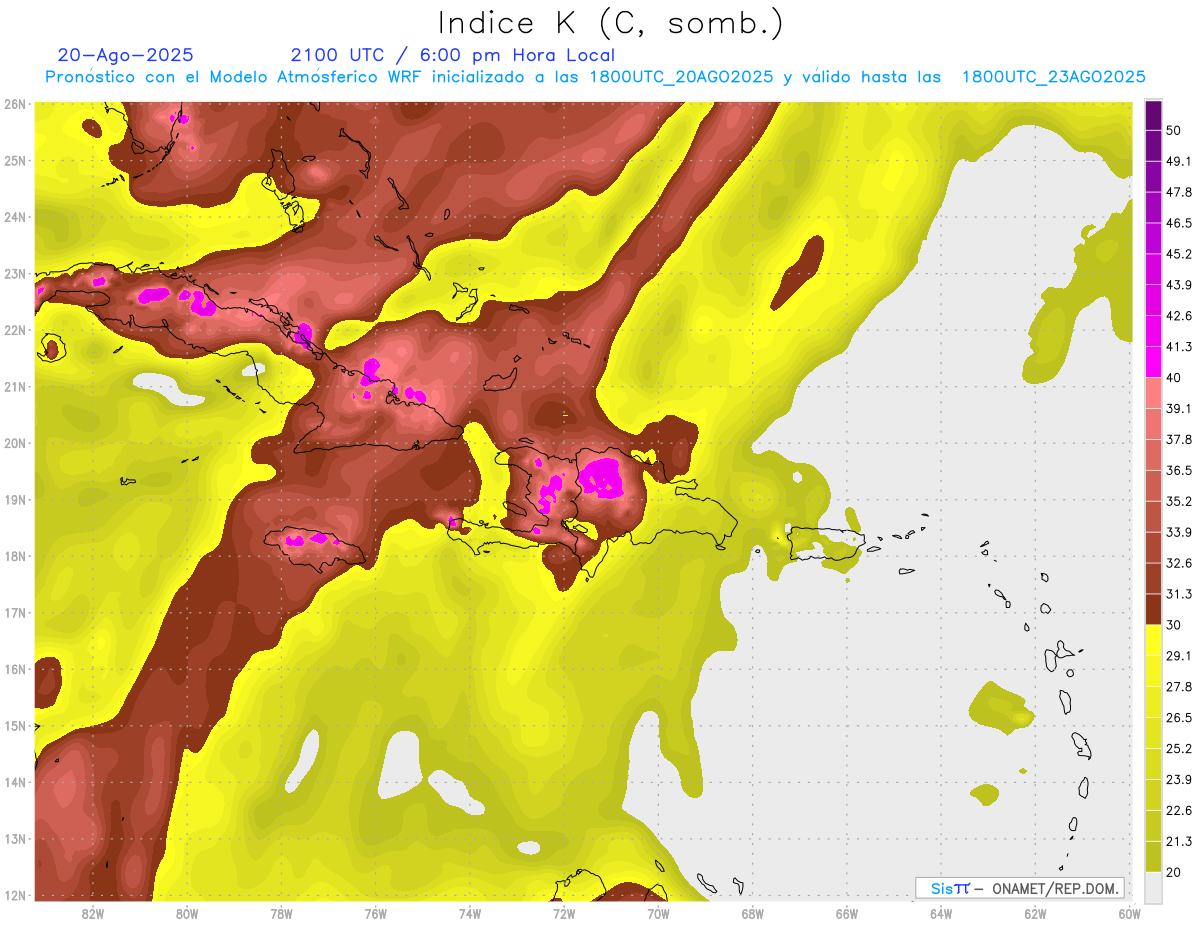This screenshot has height=927, width=1200.
Task: Click latitude axis label "26N"
Action: pyautogui.click(x=15, y=104)
